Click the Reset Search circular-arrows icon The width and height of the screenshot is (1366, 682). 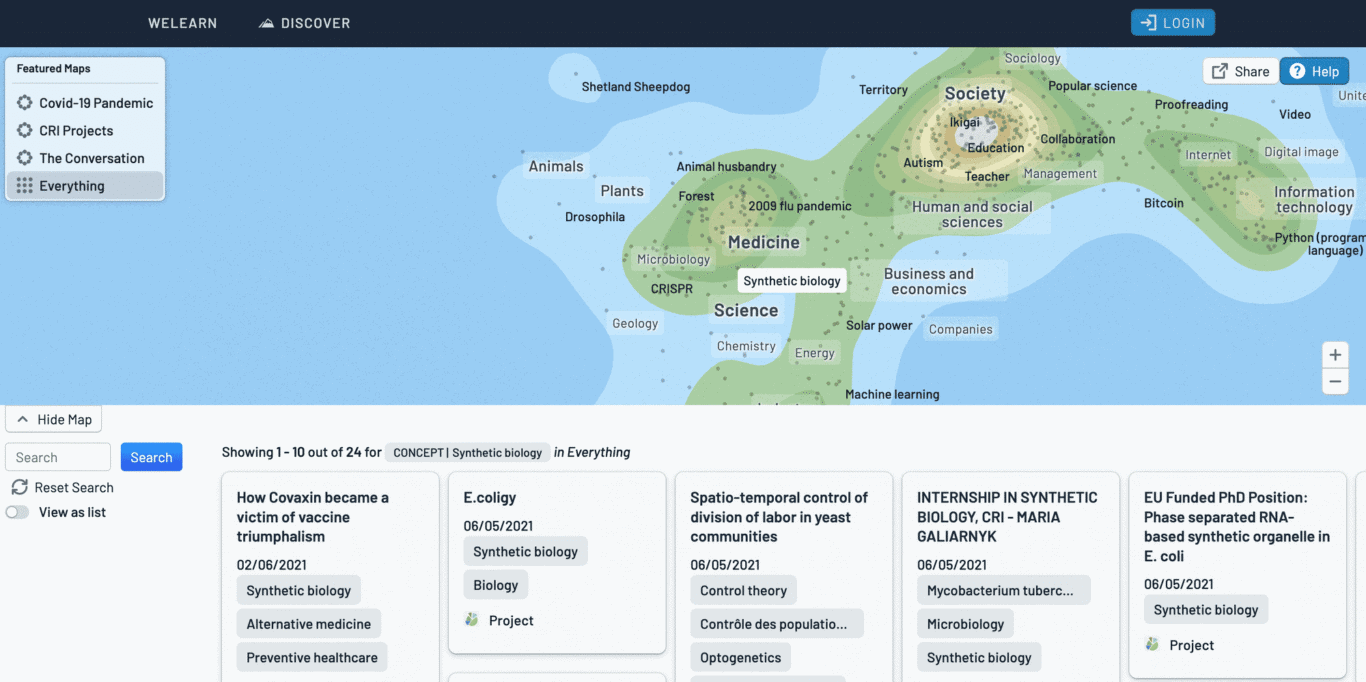tap(18, 487)
